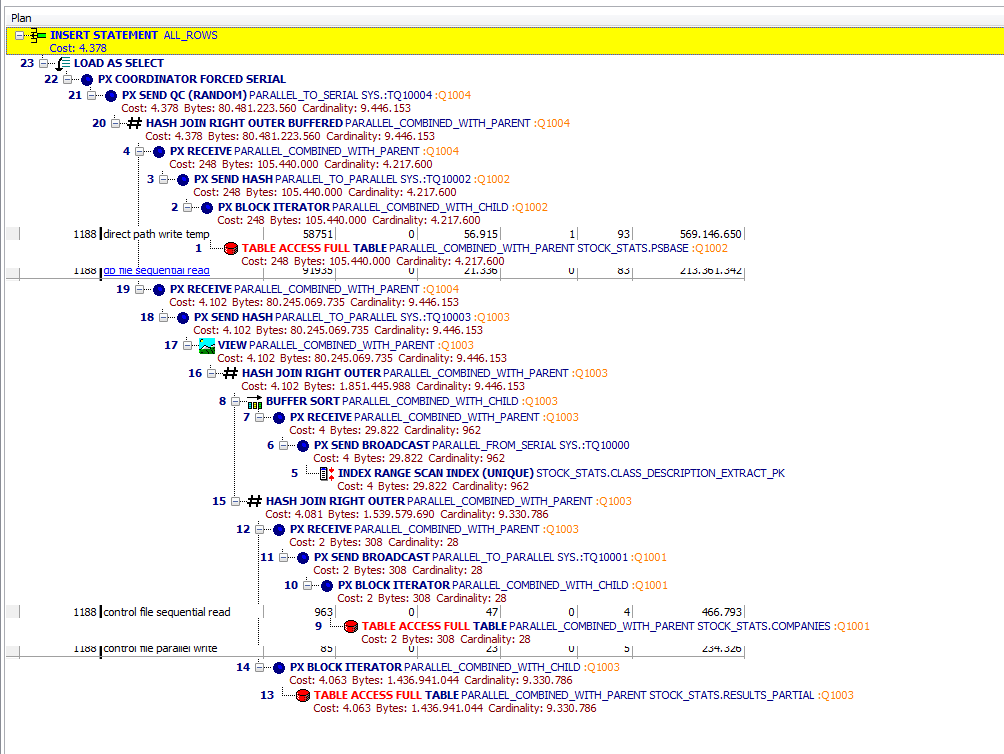
Task: Click the BUFFER SORT icon on step 8
Action: click(255, 402)
